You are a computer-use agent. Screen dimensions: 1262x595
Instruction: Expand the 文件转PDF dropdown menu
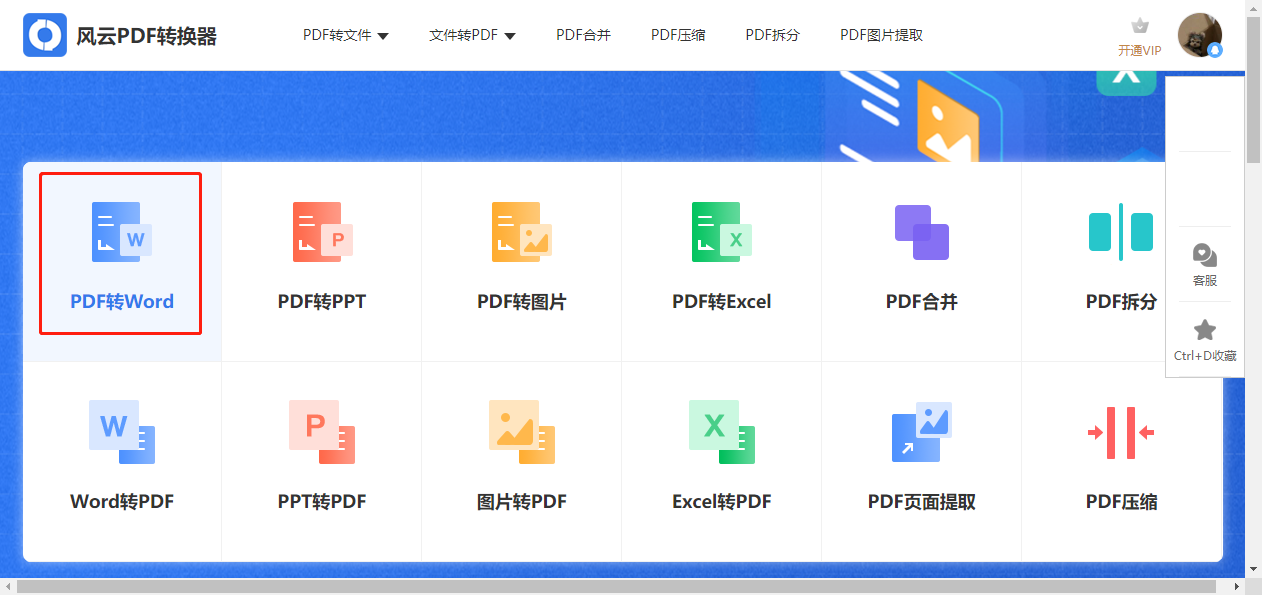click(472, 35)
